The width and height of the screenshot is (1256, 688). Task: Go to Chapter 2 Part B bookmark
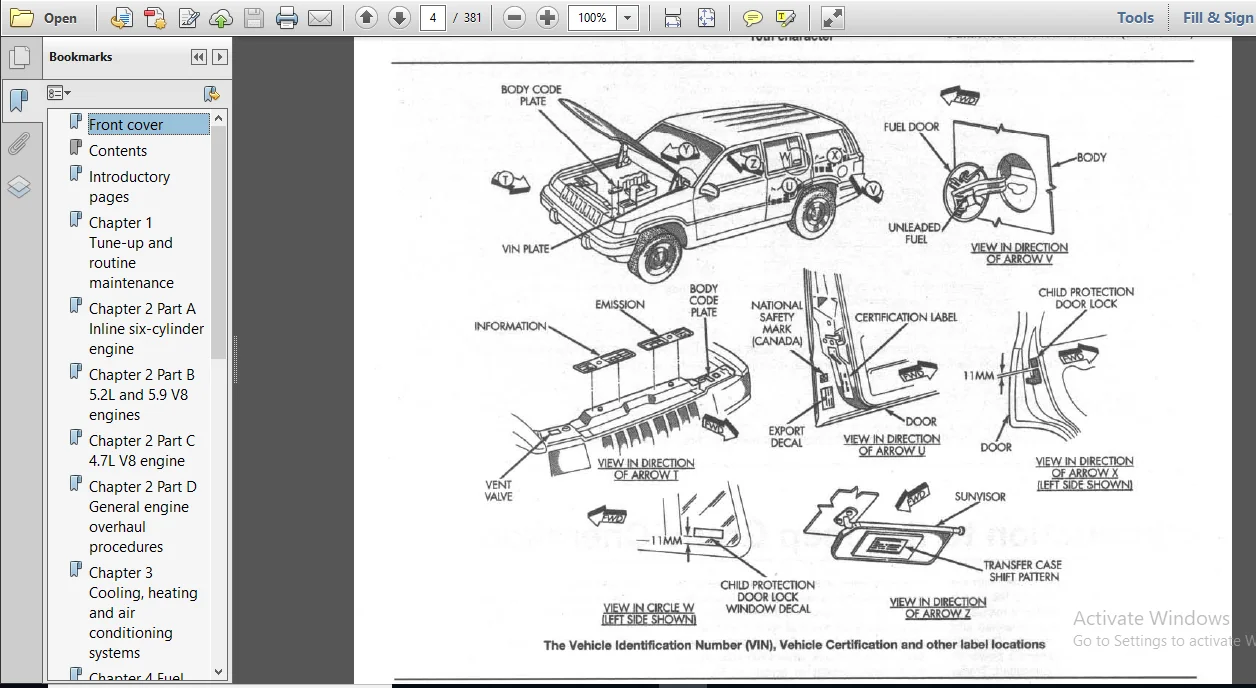(x=142, y=395)
